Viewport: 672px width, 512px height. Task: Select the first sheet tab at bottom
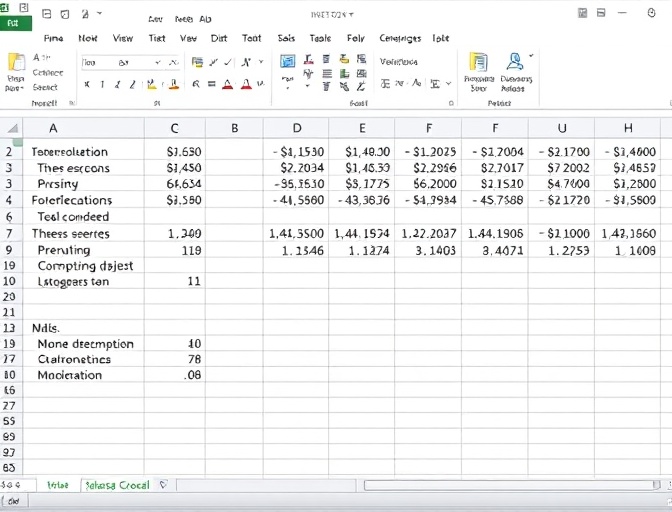coord(58,485)
